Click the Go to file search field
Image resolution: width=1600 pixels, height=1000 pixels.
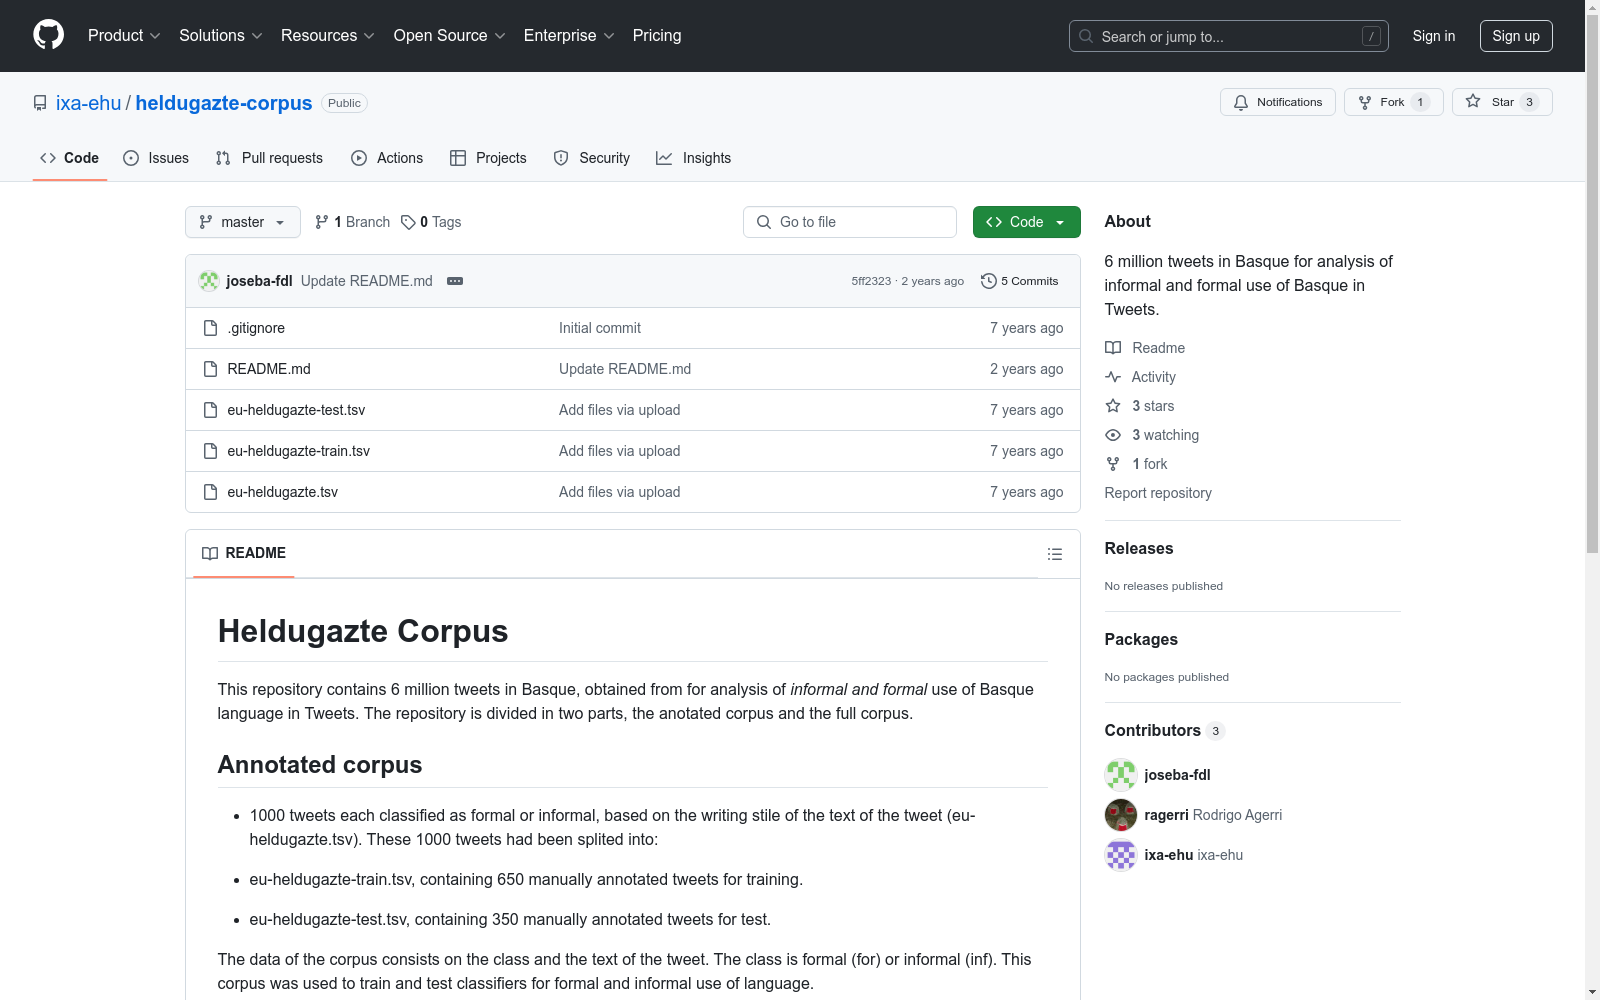point(850,222)
